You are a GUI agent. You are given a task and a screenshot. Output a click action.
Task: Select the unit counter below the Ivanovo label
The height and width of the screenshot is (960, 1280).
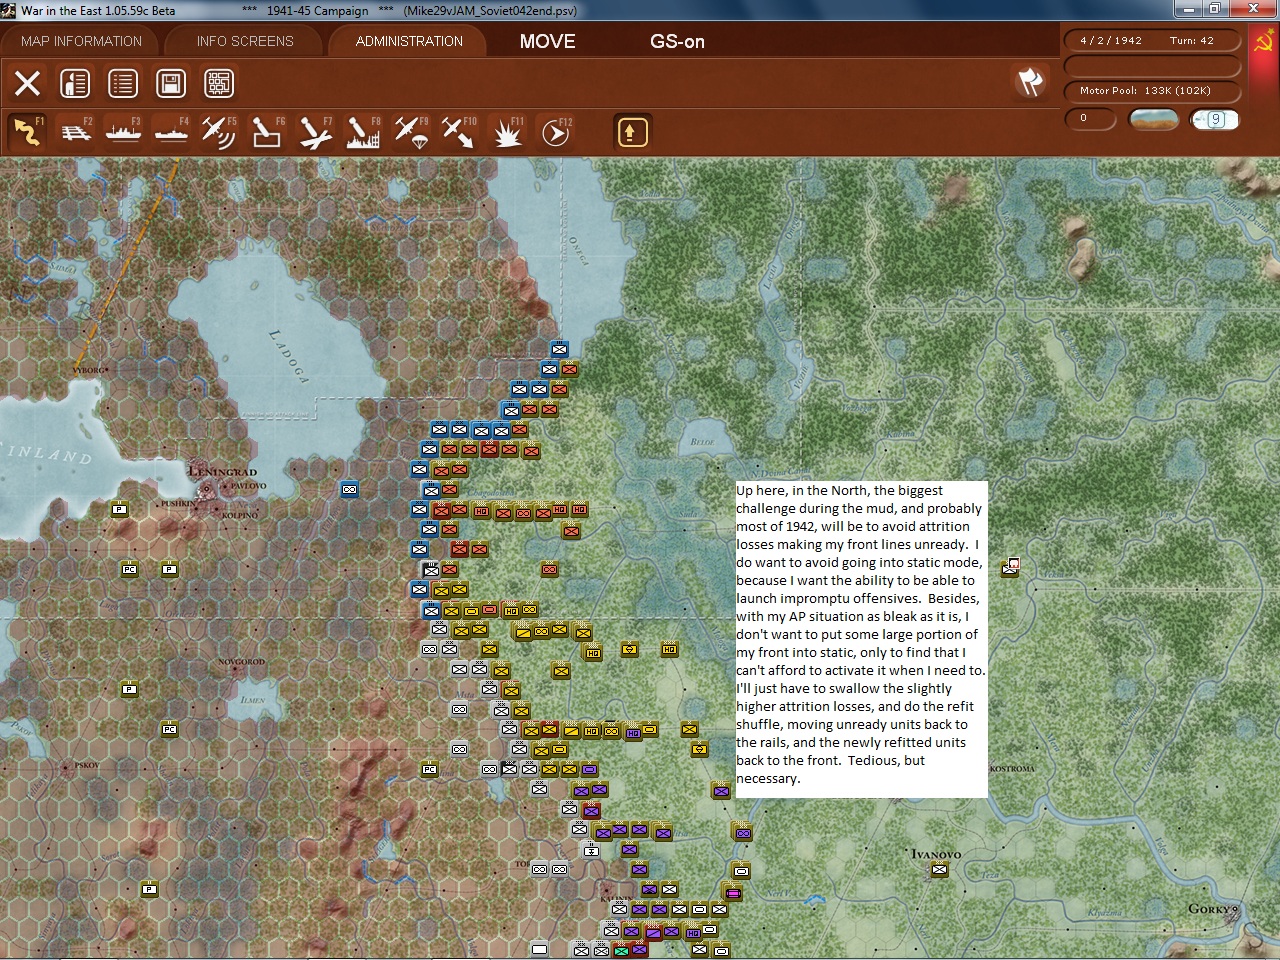point(939,870)
